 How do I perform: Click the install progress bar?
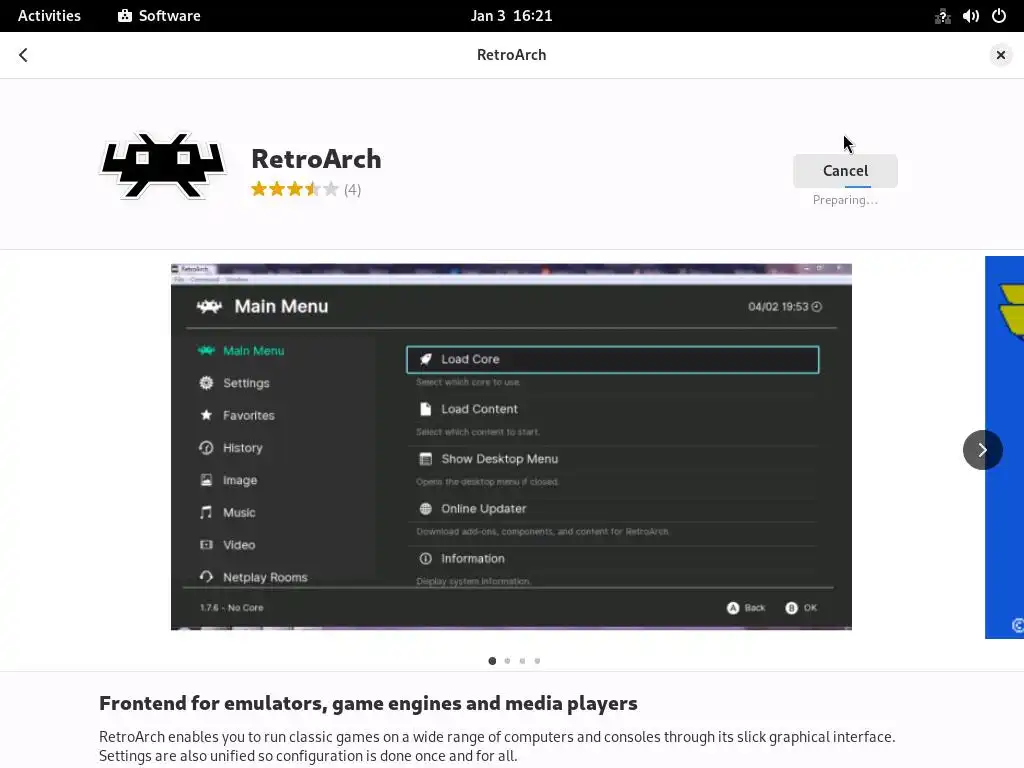coord(857,186)
